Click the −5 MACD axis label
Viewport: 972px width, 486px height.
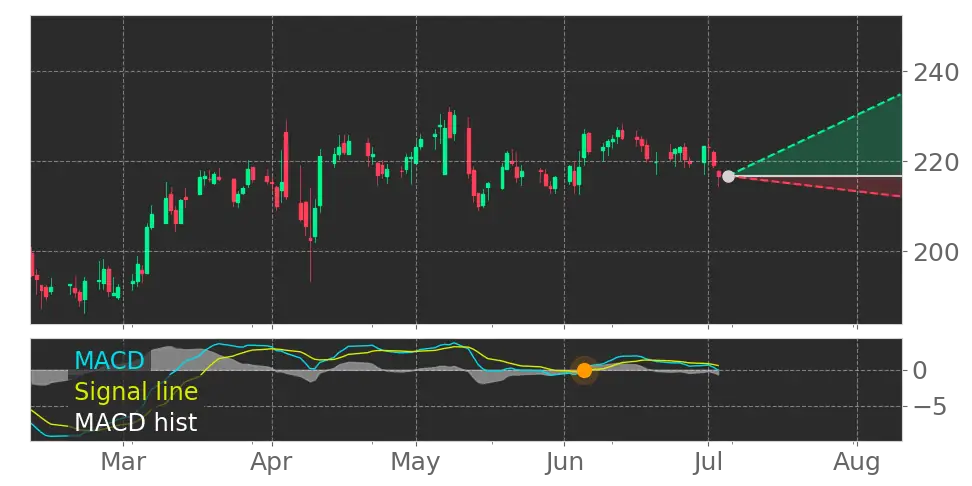(x=928, y=407)
